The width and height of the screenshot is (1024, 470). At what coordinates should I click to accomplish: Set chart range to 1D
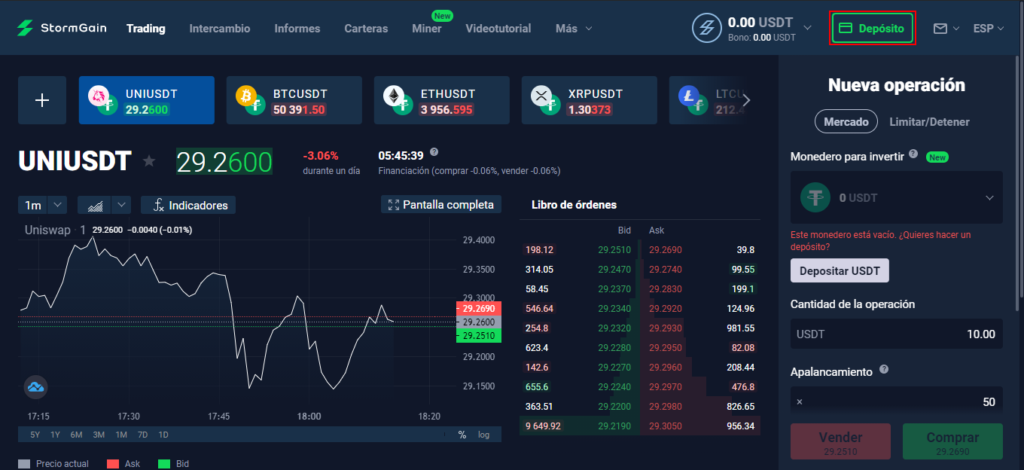163,435
